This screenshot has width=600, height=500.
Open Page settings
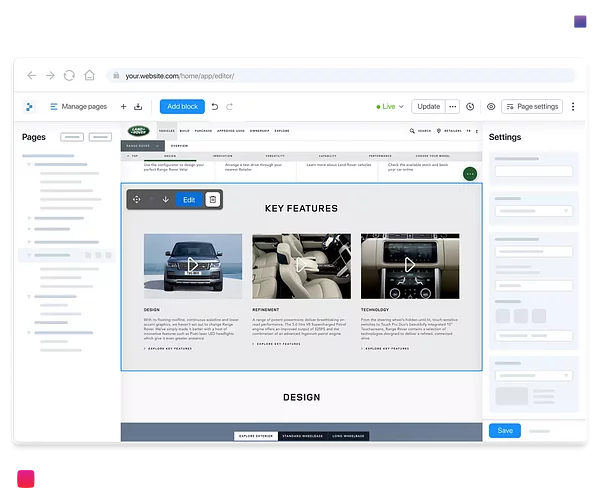532,106
